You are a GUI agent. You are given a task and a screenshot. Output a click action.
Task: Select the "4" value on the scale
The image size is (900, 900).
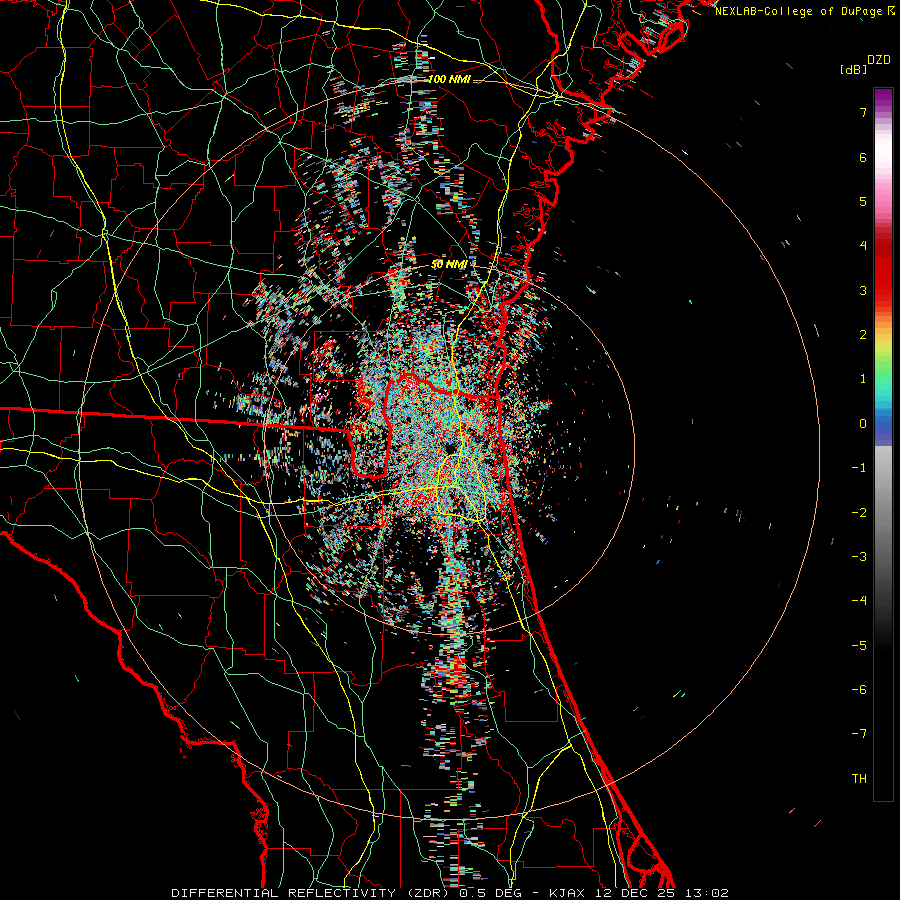[863, 246]
